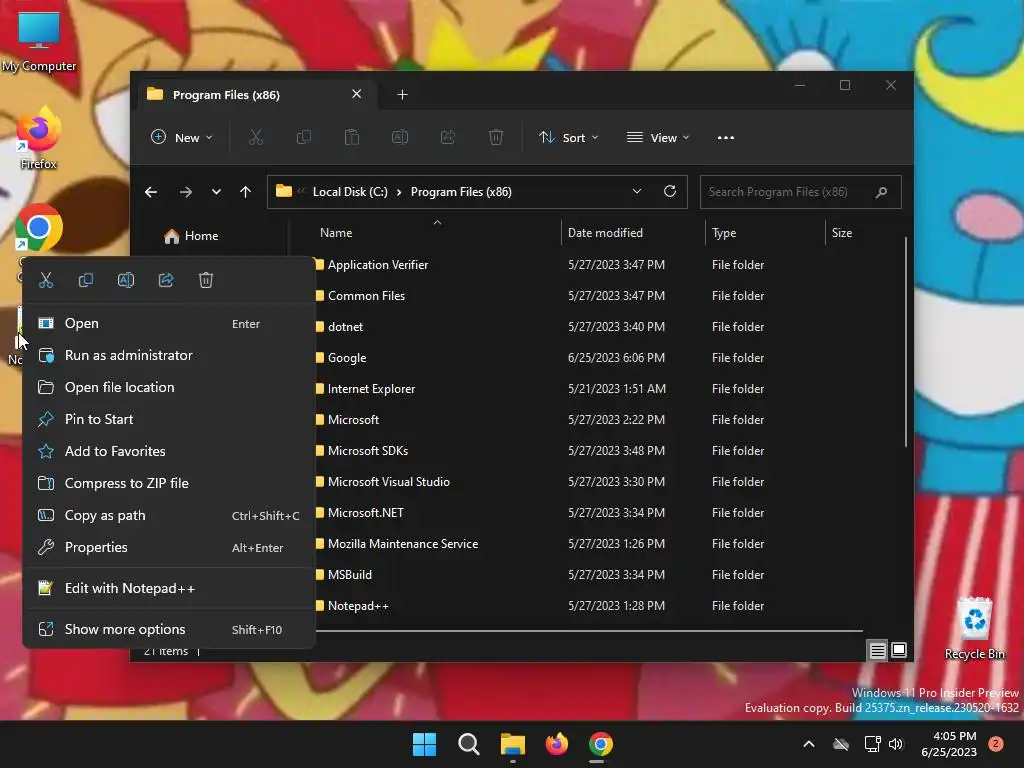Click the Cut icon in Explorer toolbar
This screenshot has height=768, width=1024.
pyautogui.click(x=255, y=138)
